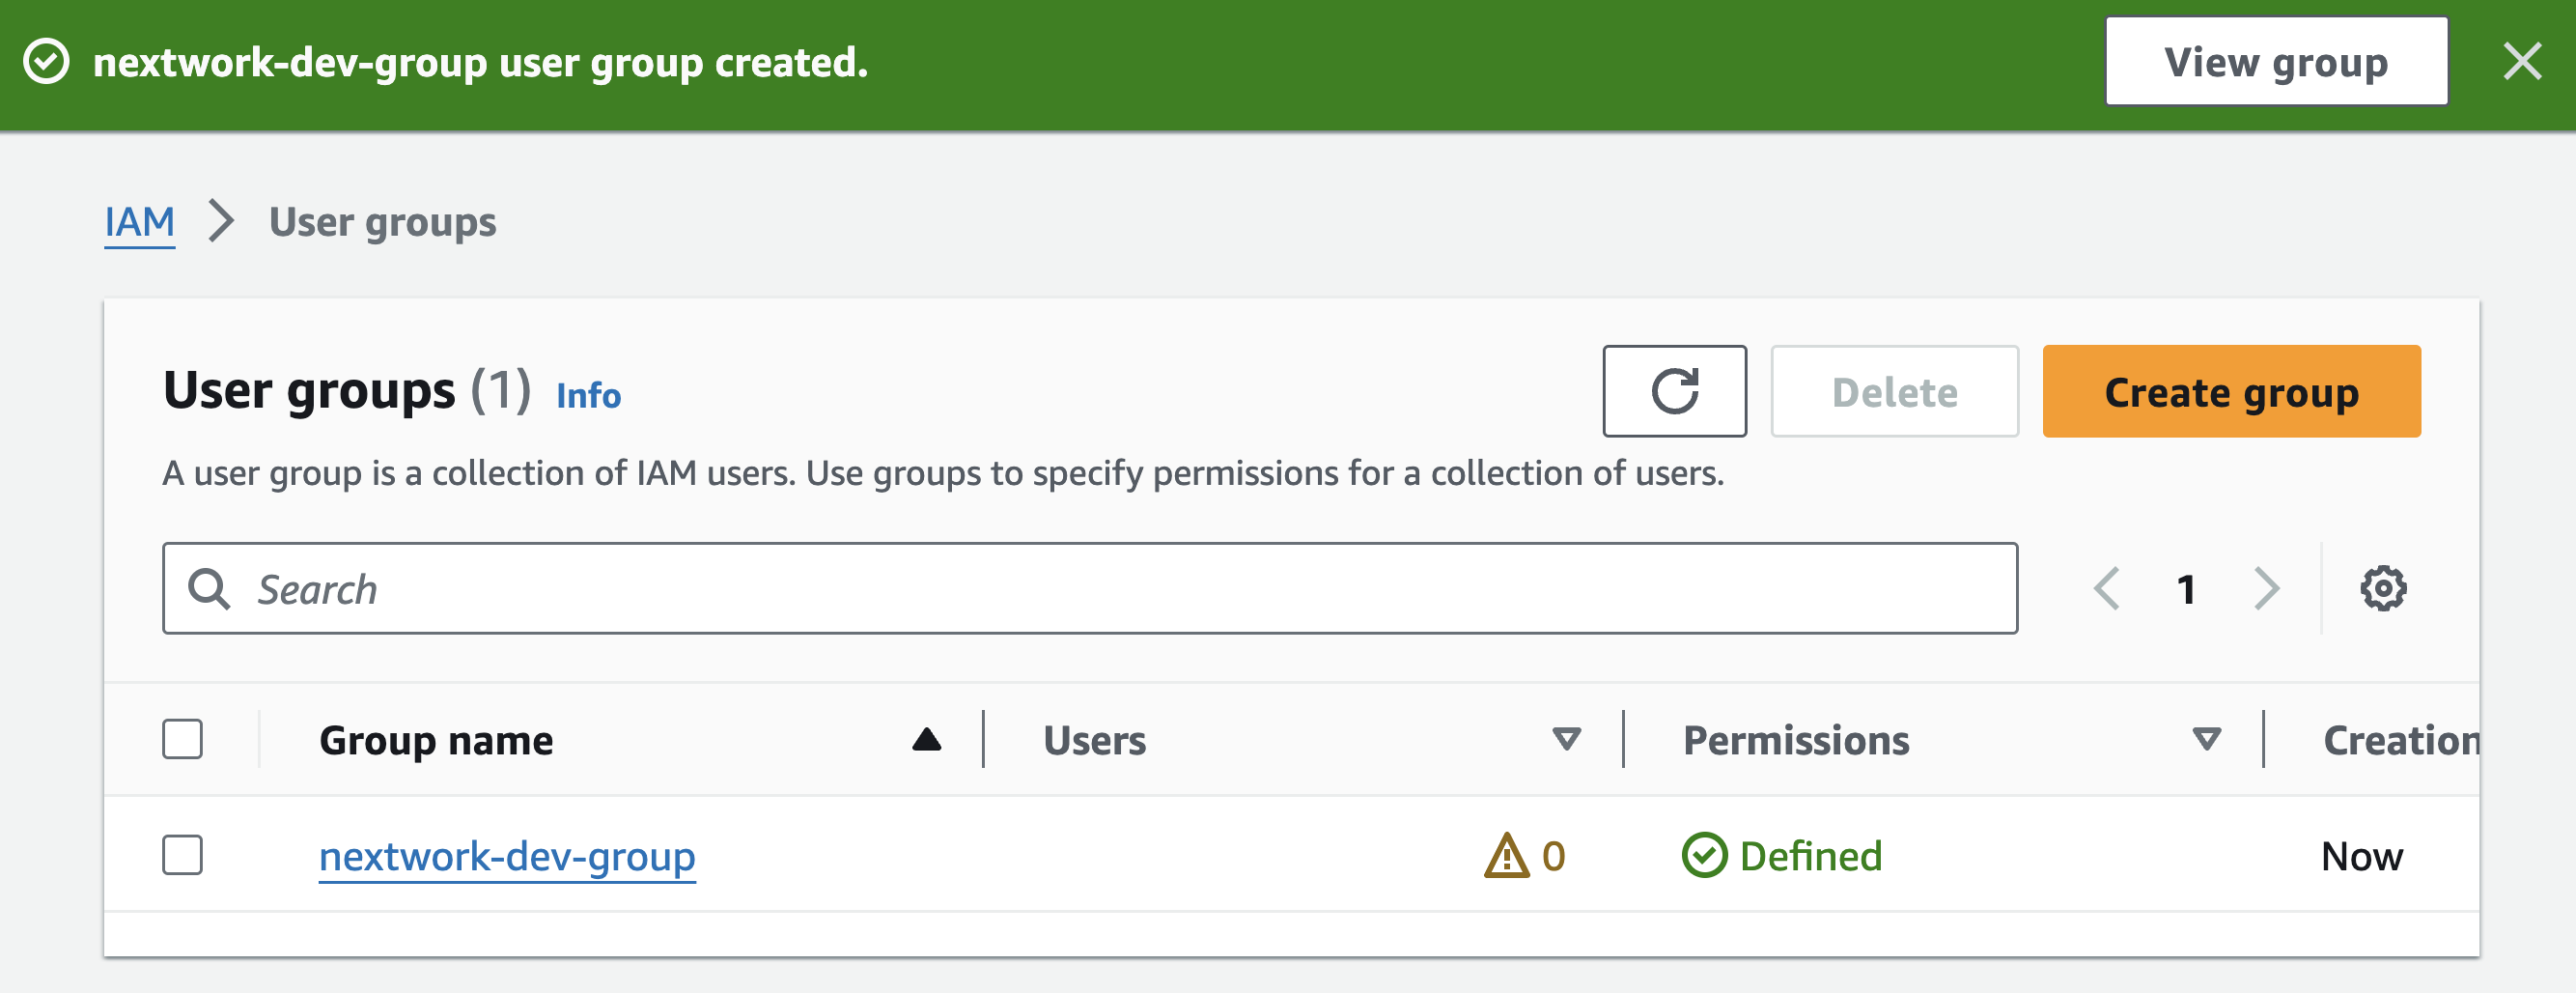Open the nextwork-dev-group link
Screen dimensions: 2576x993
507,857
